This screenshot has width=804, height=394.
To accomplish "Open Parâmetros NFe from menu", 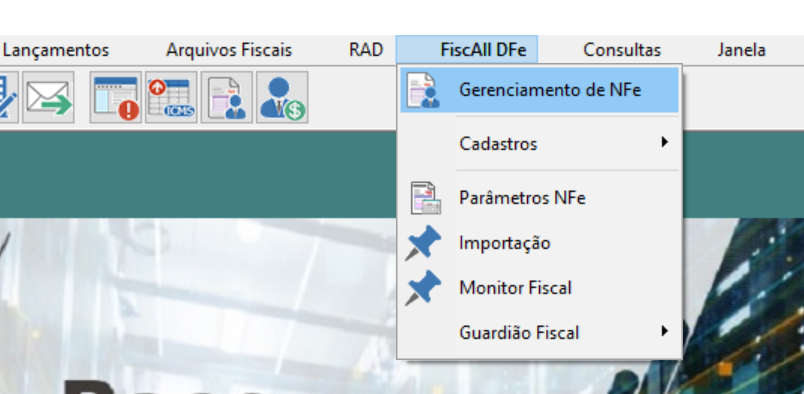I will point(539,198).
